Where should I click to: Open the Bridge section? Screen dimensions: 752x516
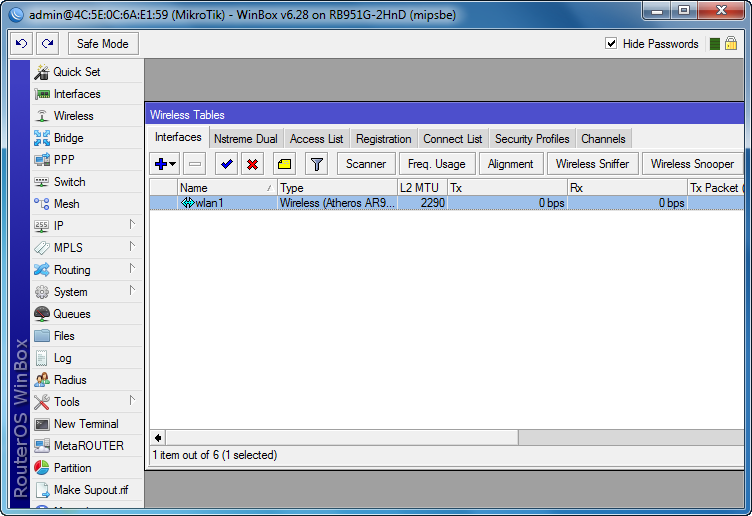point(87,138)
